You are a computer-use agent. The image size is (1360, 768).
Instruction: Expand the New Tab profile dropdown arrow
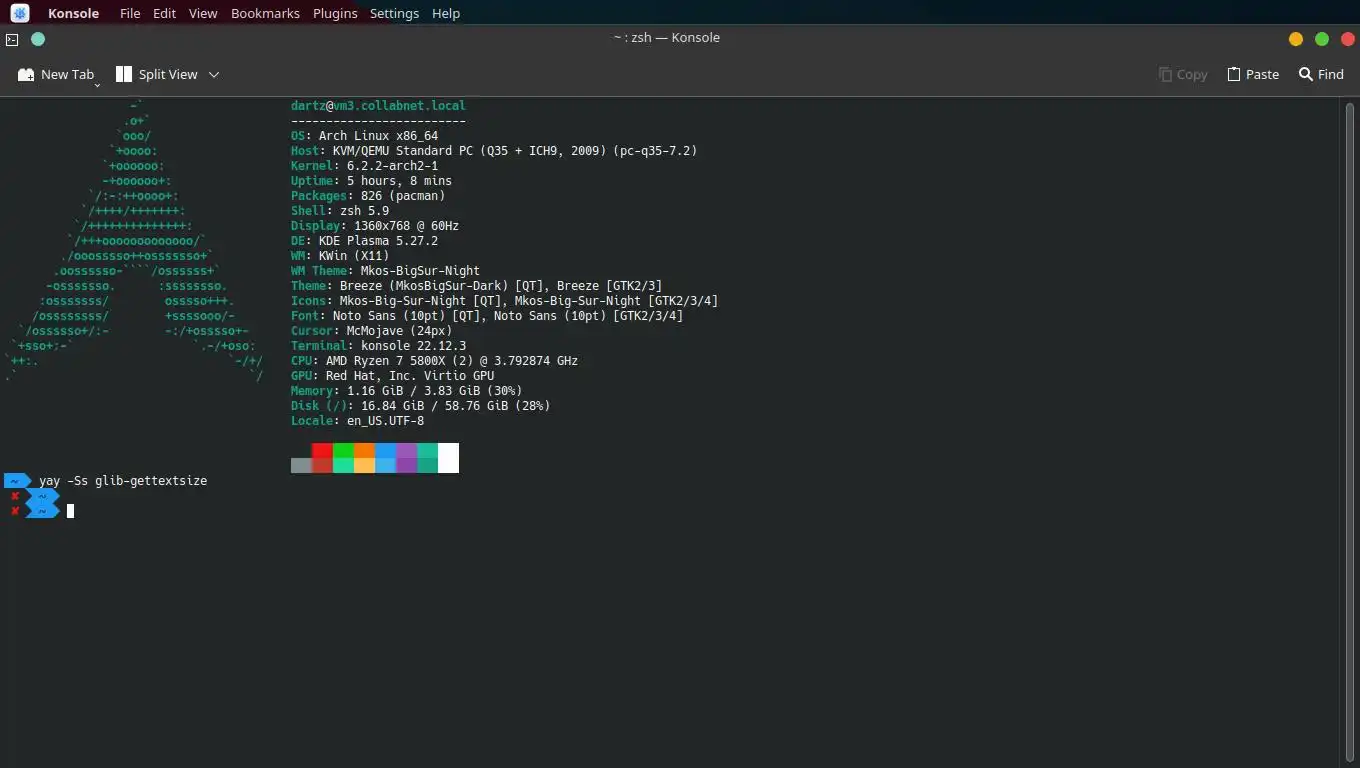click(98, 85)
